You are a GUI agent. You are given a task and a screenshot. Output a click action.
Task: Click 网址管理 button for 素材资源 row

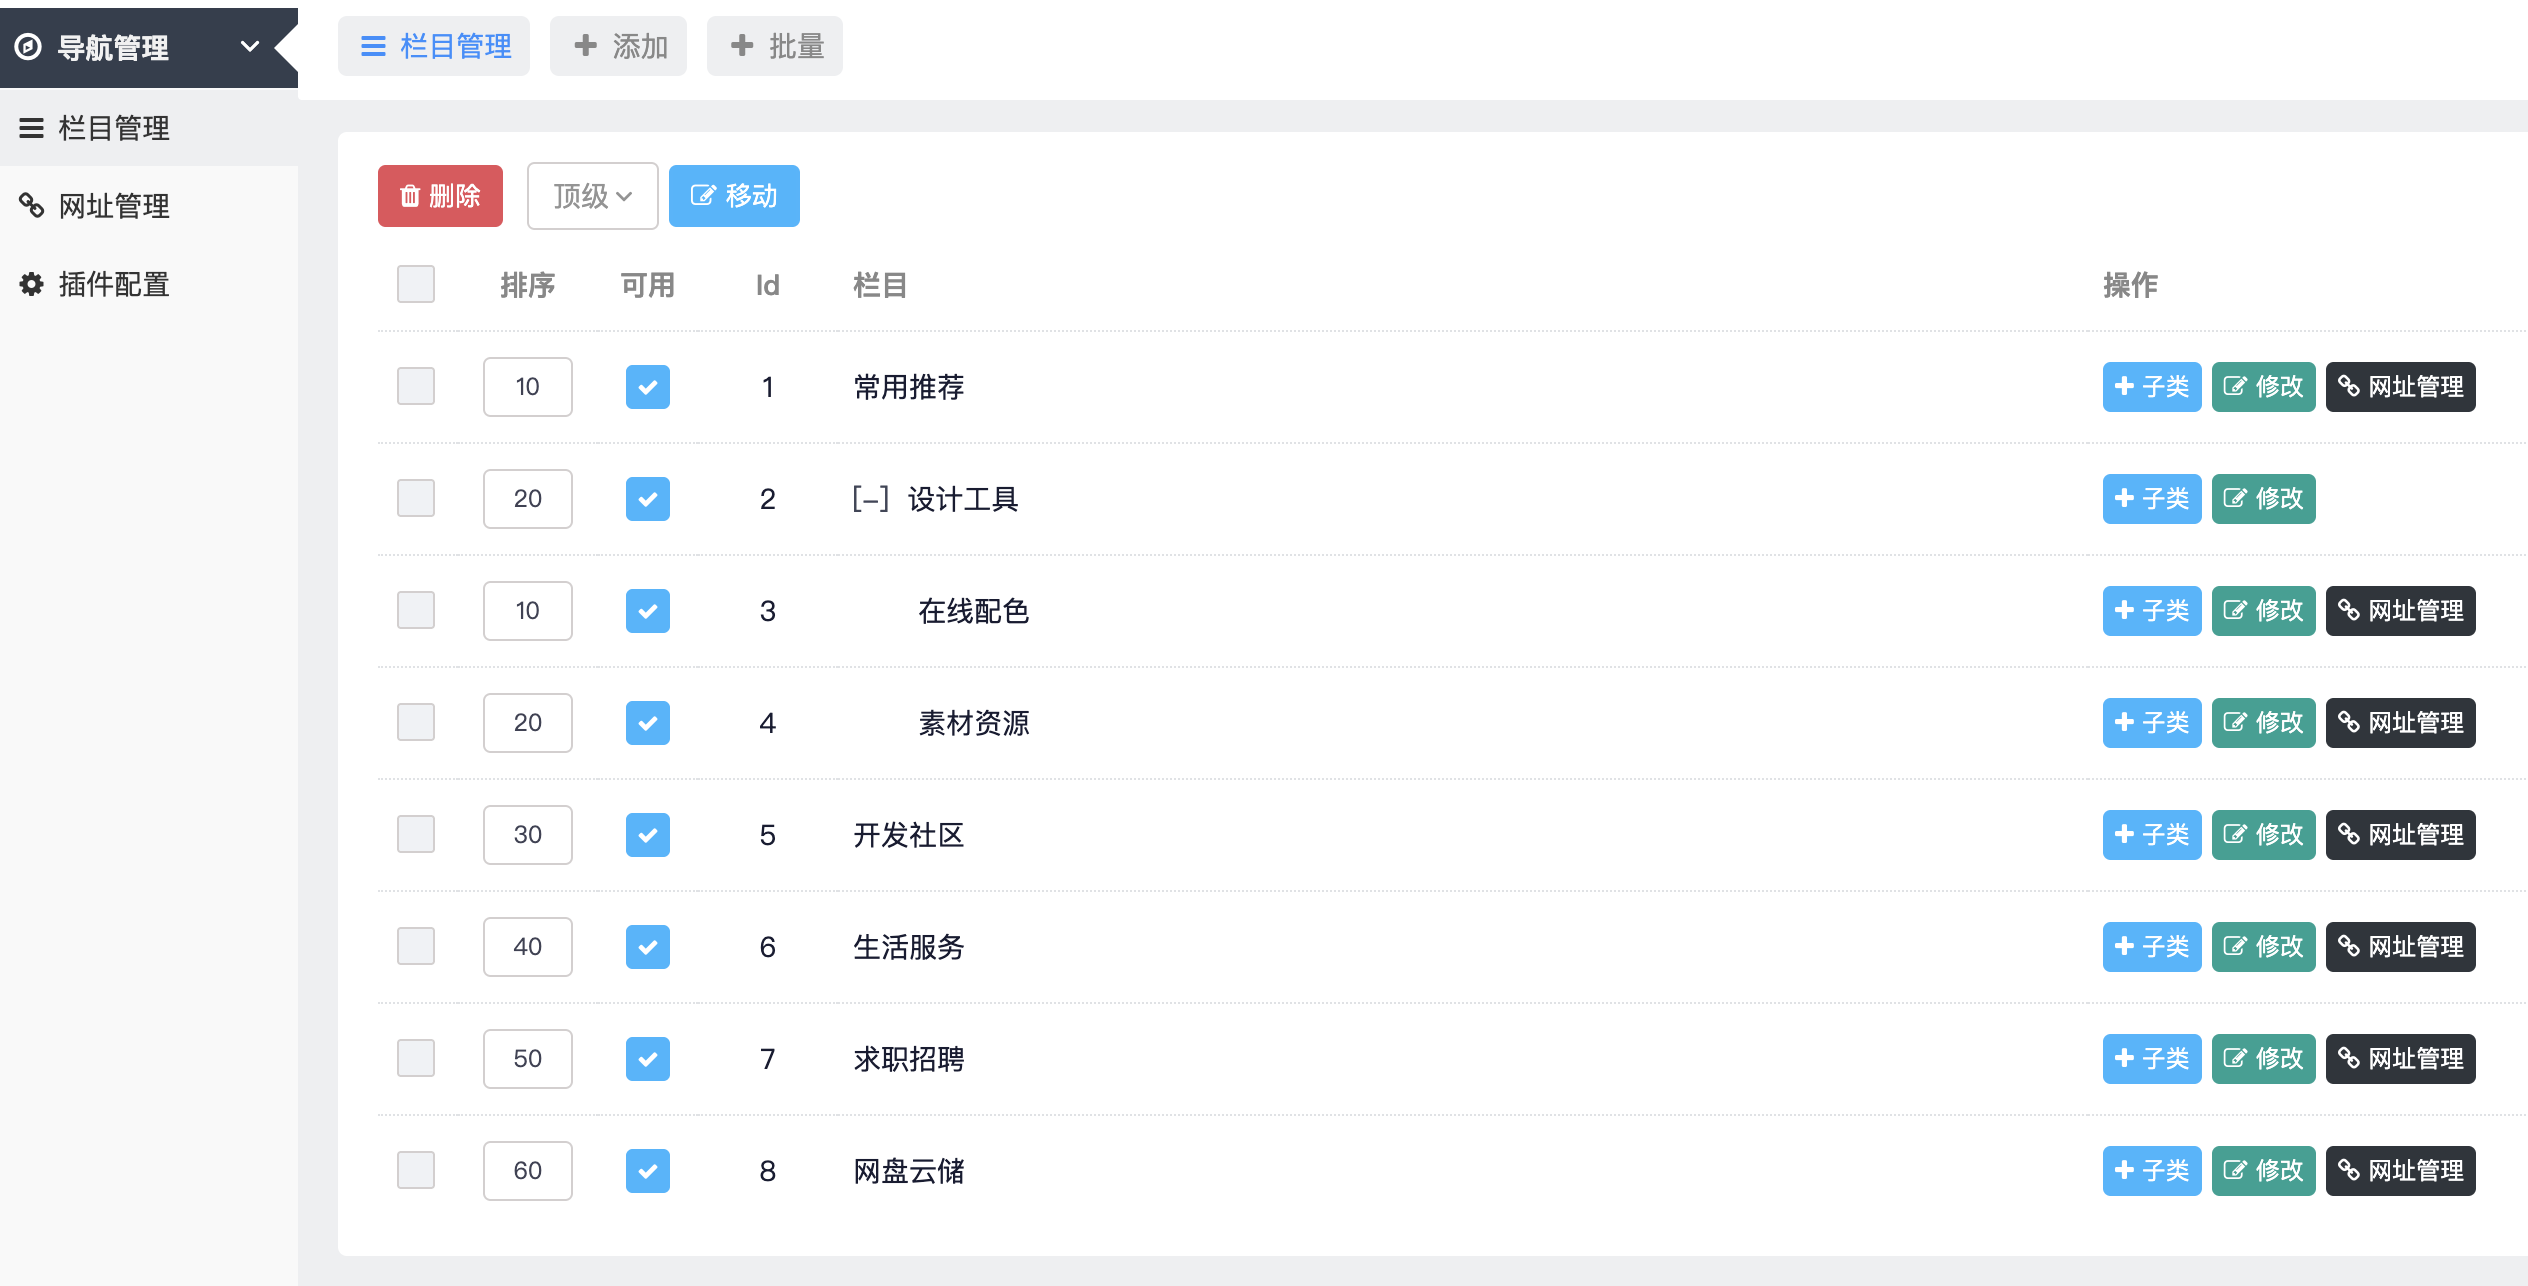click(x=2401, y=723)
